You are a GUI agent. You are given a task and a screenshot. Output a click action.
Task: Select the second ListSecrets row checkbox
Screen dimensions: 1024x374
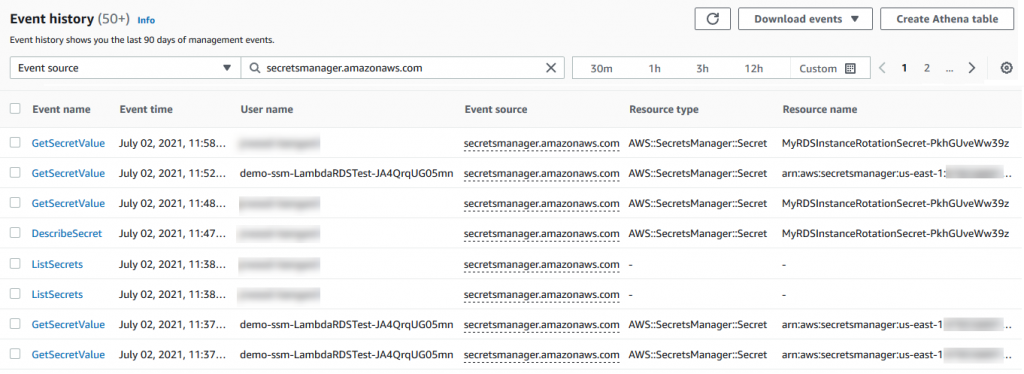(x=15, y=294)
